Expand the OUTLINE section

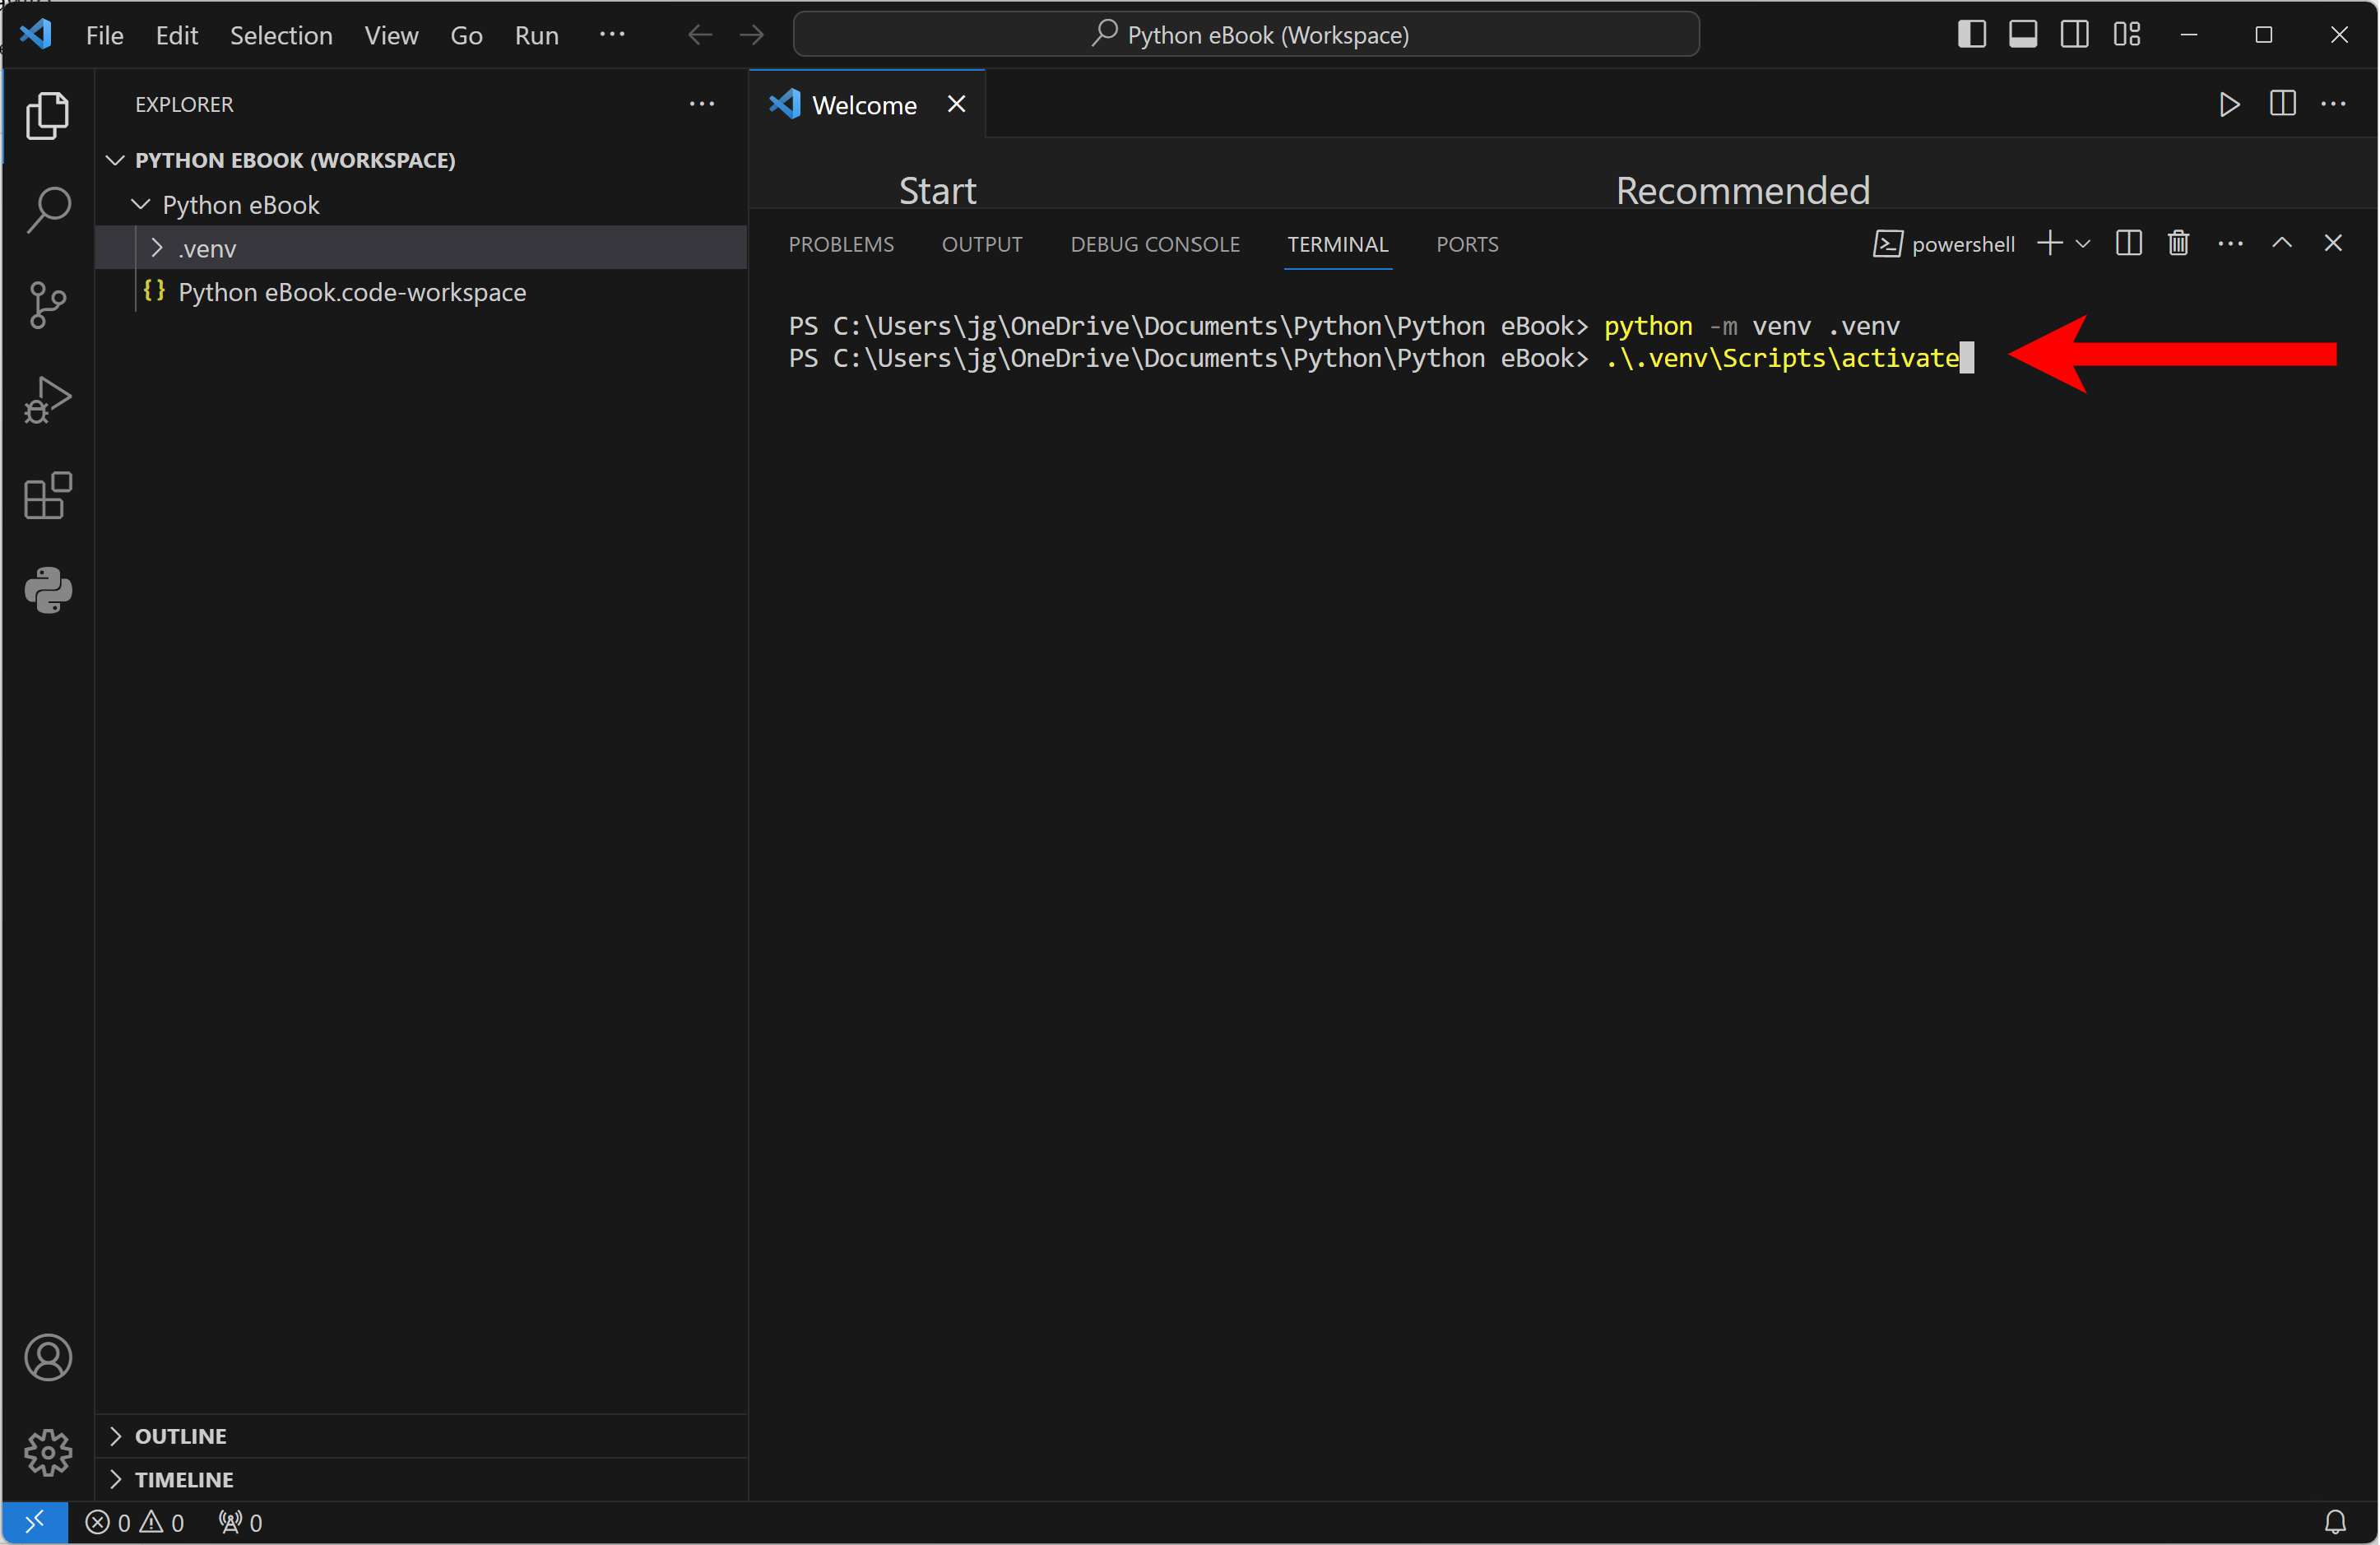click(x=115, y=1436)
